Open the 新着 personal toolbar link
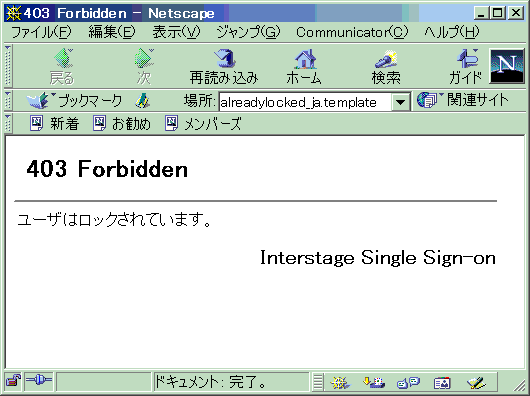530x396 pixels. point(54,123)
